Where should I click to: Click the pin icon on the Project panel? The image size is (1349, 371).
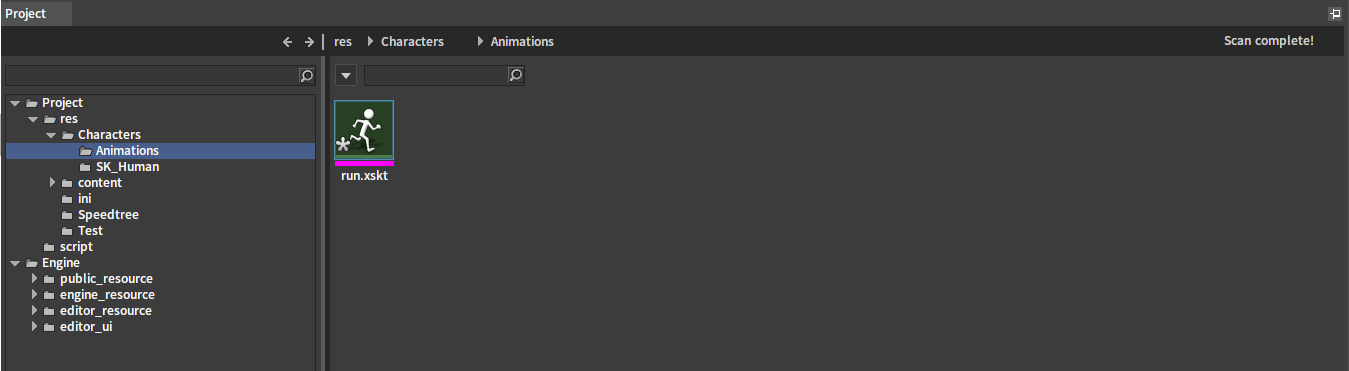click(1335, 14)
